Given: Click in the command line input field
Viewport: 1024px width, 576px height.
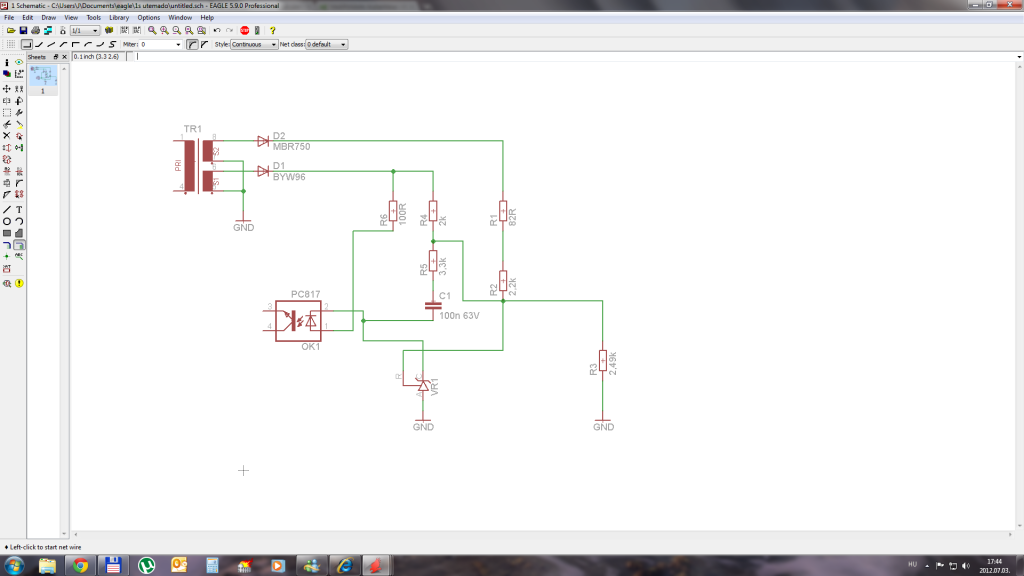Looking at the screenshot, I should (x=575, y=57).
